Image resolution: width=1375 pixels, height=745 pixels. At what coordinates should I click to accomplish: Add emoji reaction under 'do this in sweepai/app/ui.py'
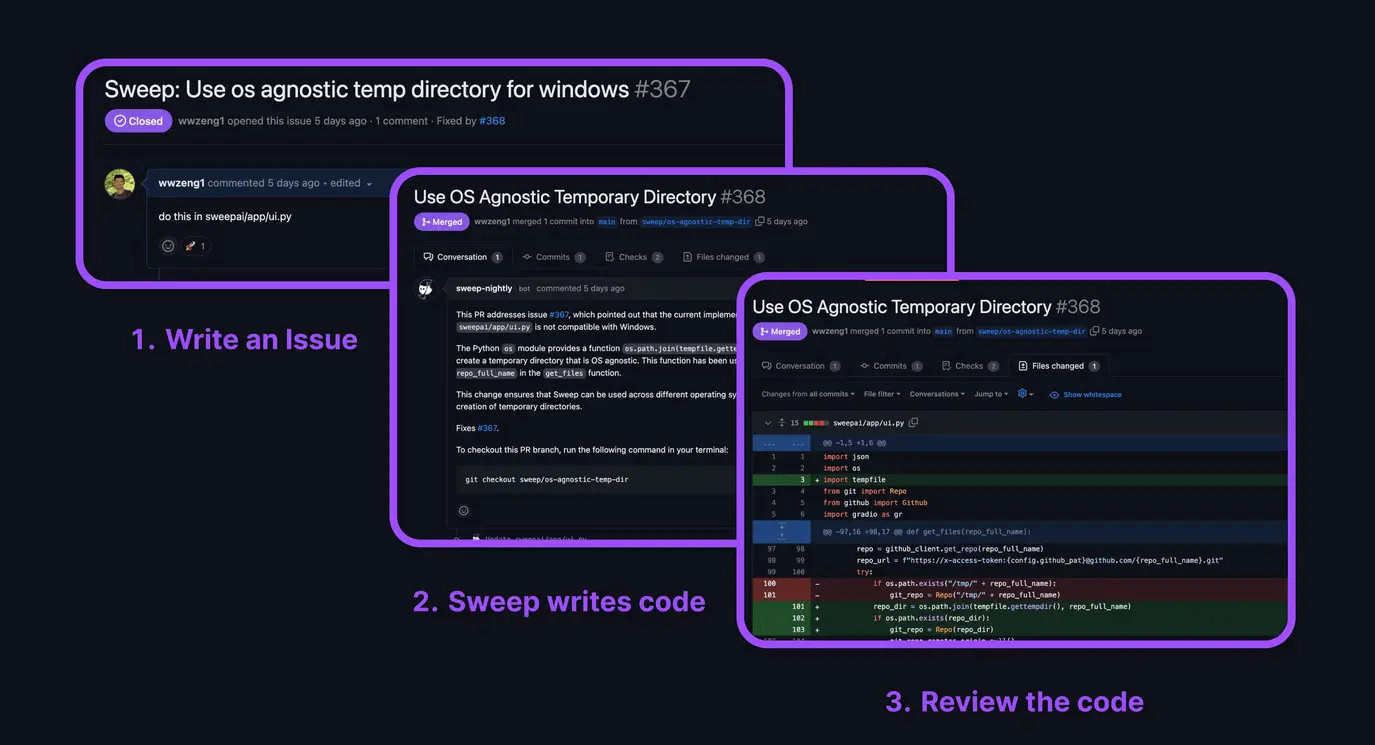click(168, 246)
